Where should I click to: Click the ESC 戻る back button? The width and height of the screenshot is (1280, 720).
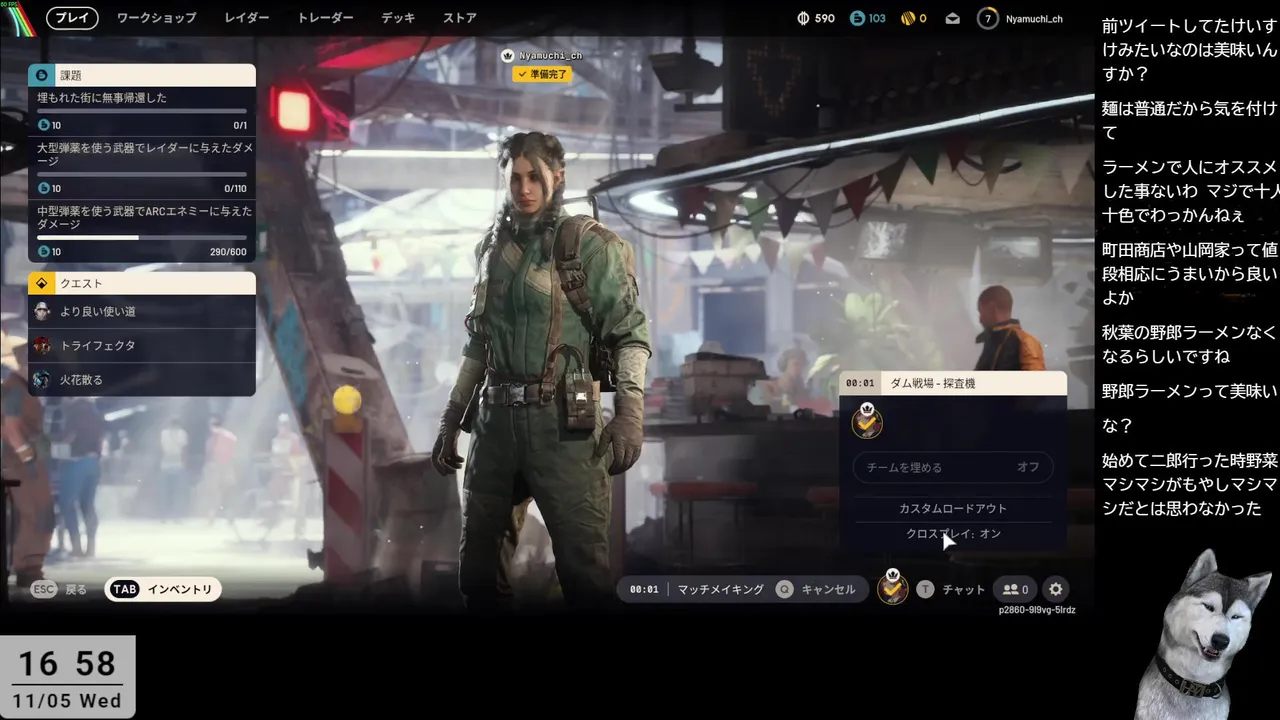(x=59, y=589)
